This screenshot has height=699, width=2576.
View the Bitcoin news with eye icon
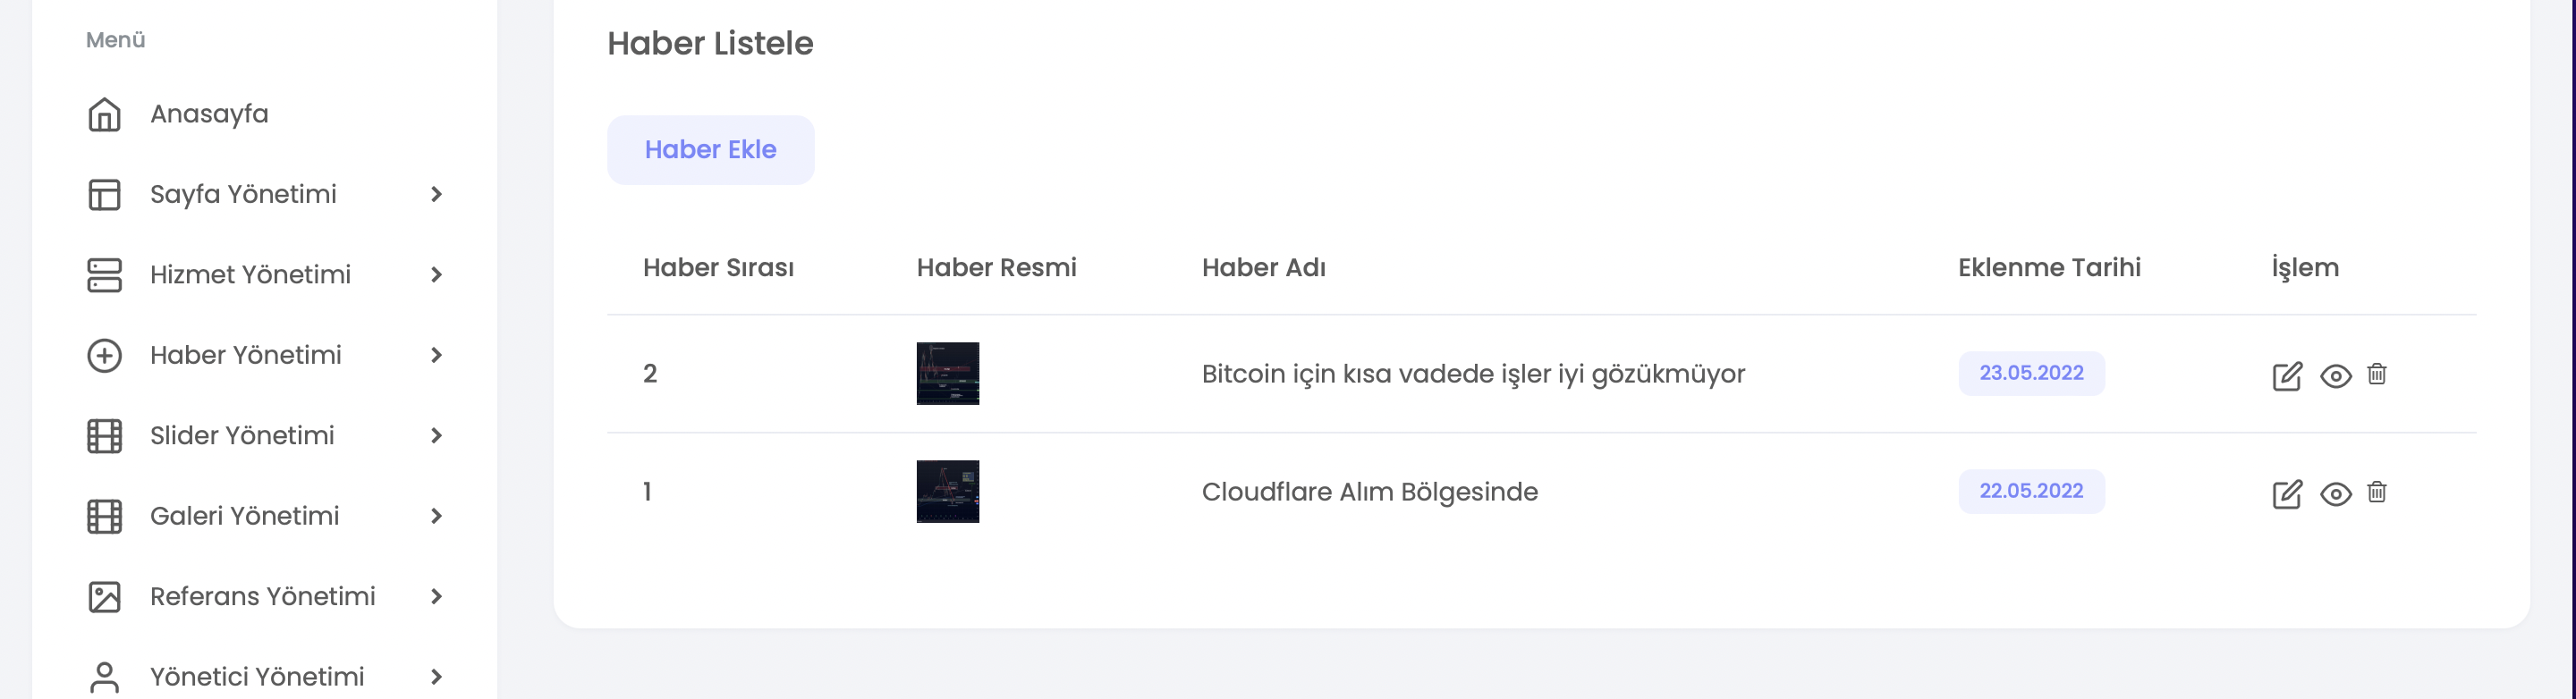click(2336, 376)
